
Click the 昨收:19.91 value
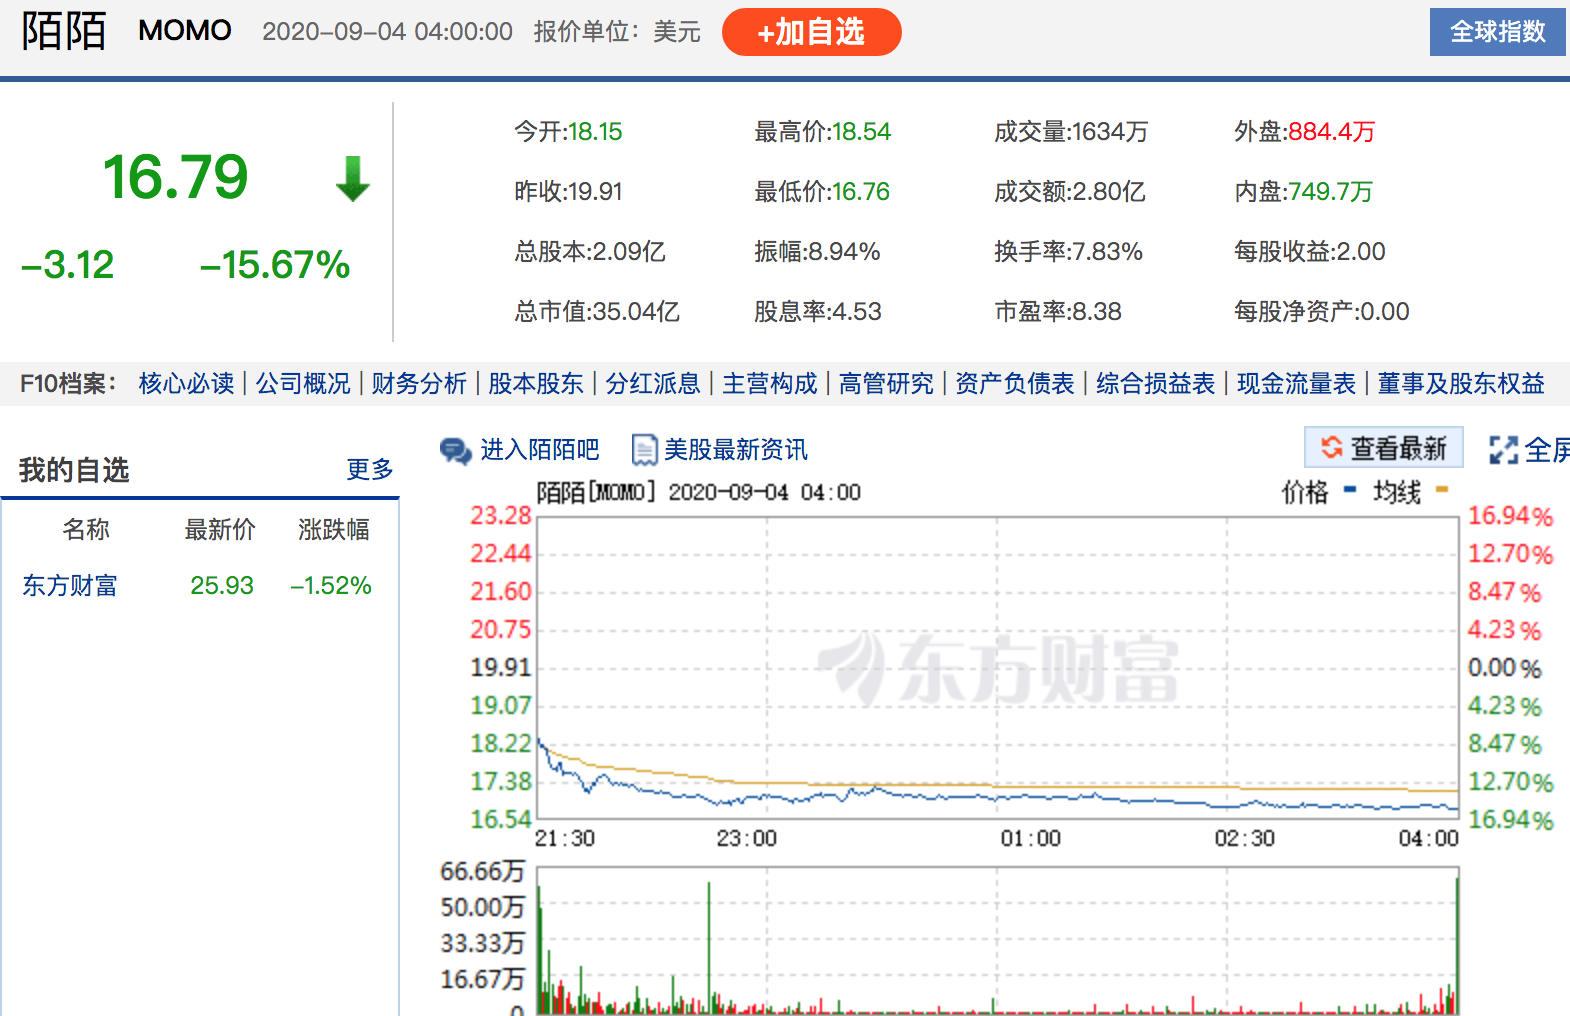(568, 192)
